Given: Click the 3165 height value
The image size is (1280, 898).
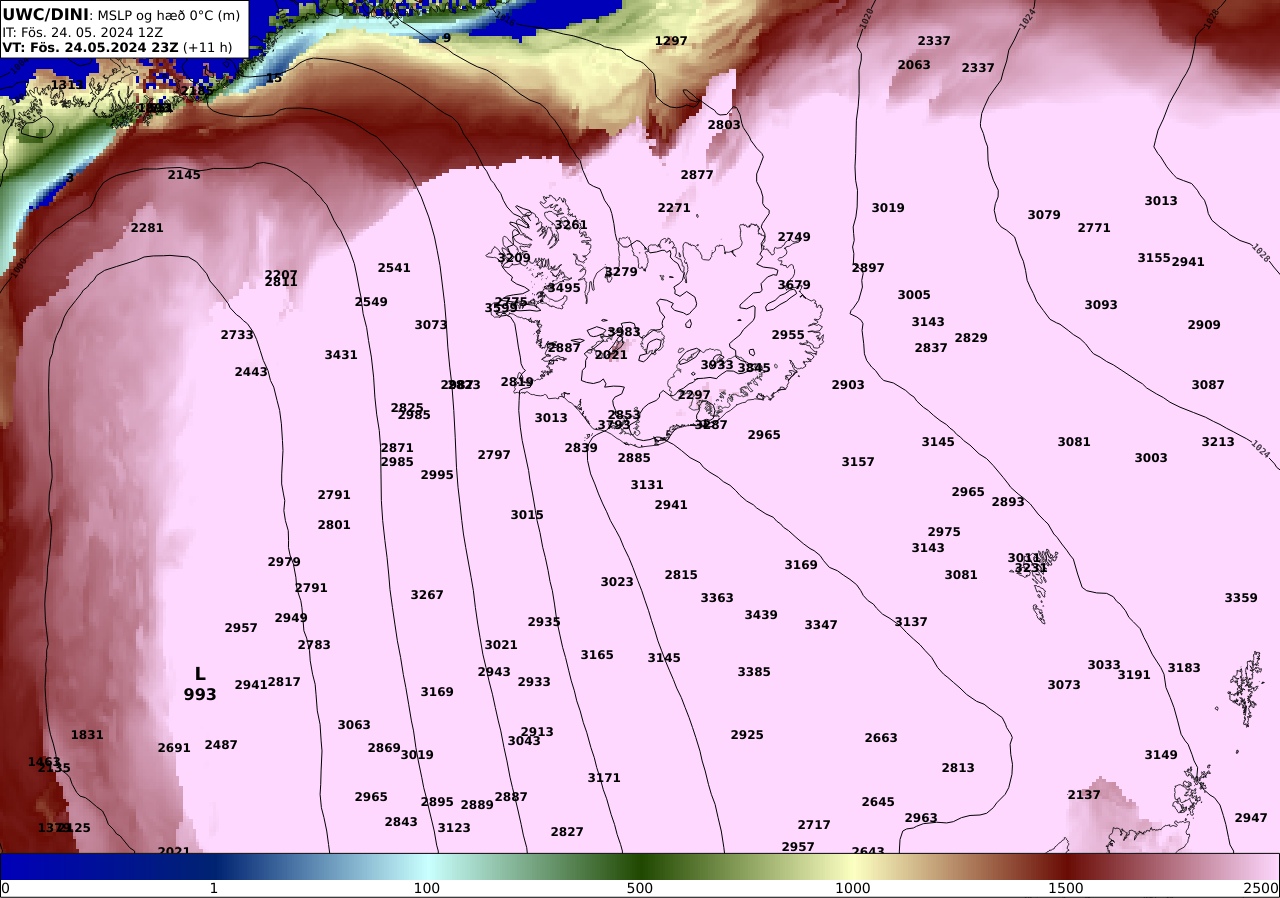Looking at the screenshot, I should point(597,655).
